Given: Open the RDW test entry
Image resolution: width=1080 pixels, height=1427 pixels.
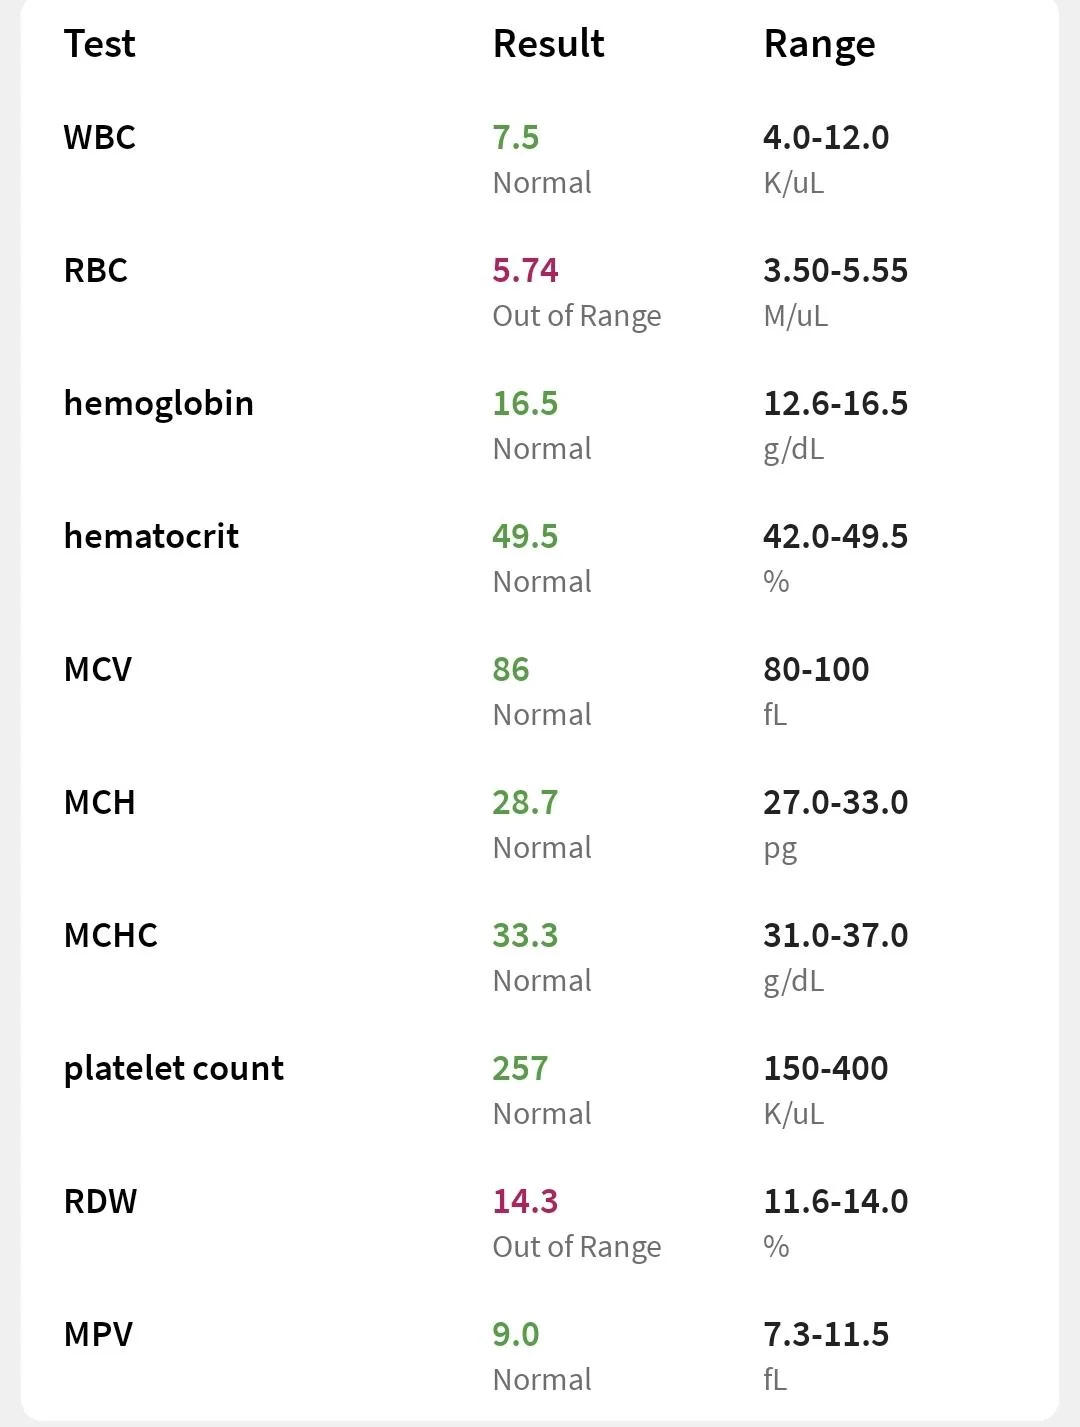Looking at the screenshot, I should coord(100,1202).
